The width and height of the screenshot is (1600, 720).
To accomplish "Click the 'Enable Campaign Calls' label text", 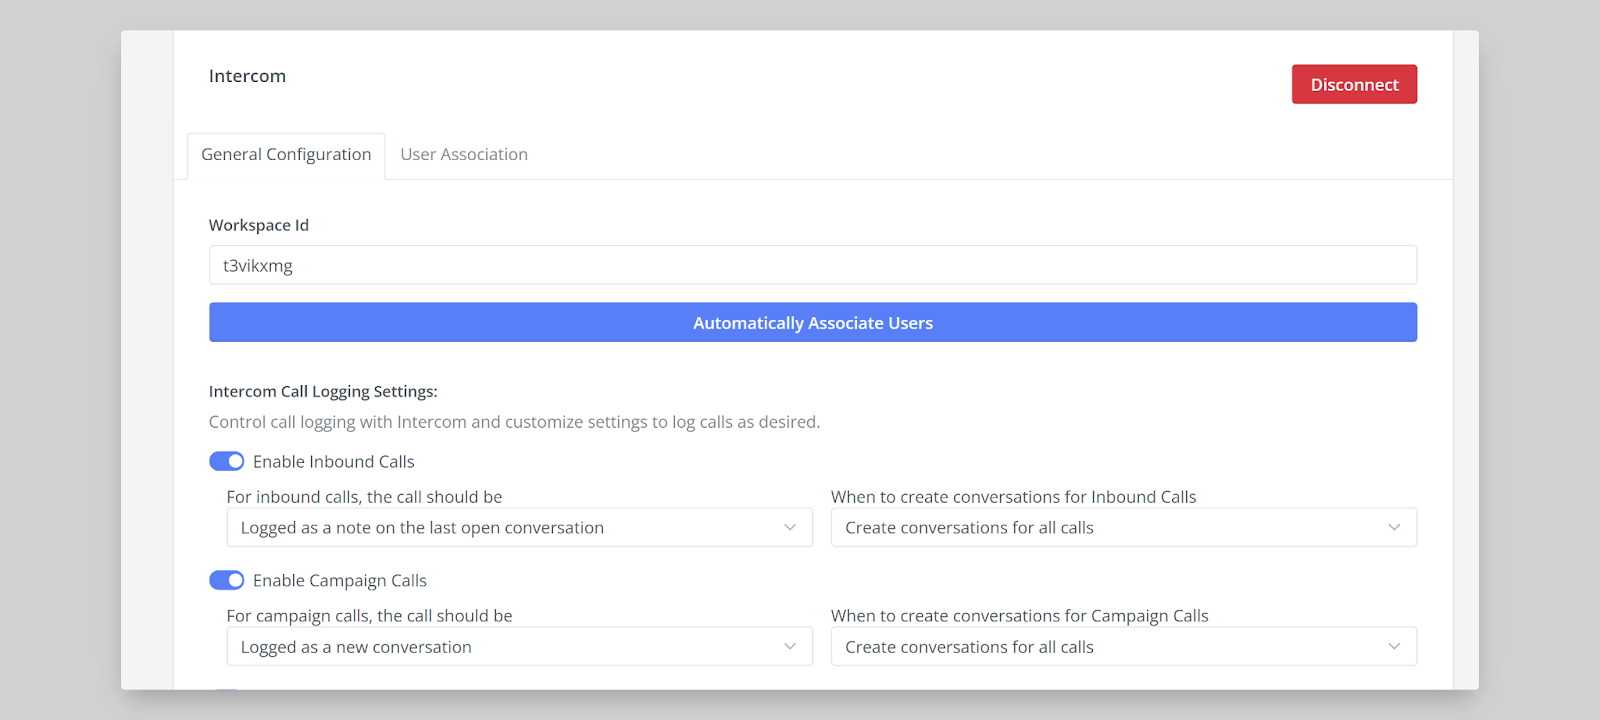I will [x=339, y=581].
